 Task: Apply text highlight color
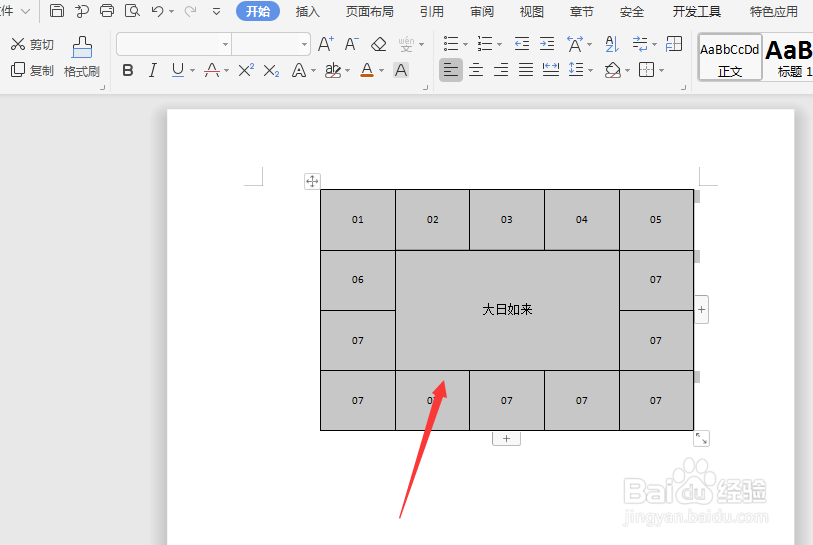point(333,70)
